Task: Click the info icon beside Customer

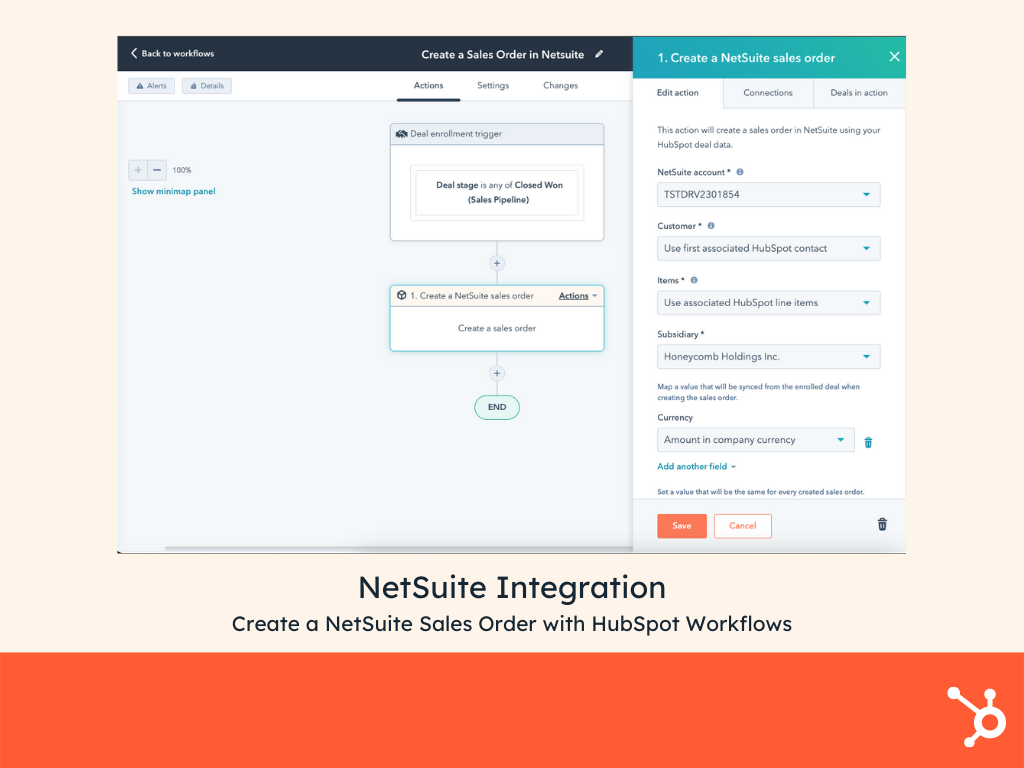Action: click(711, 226)
